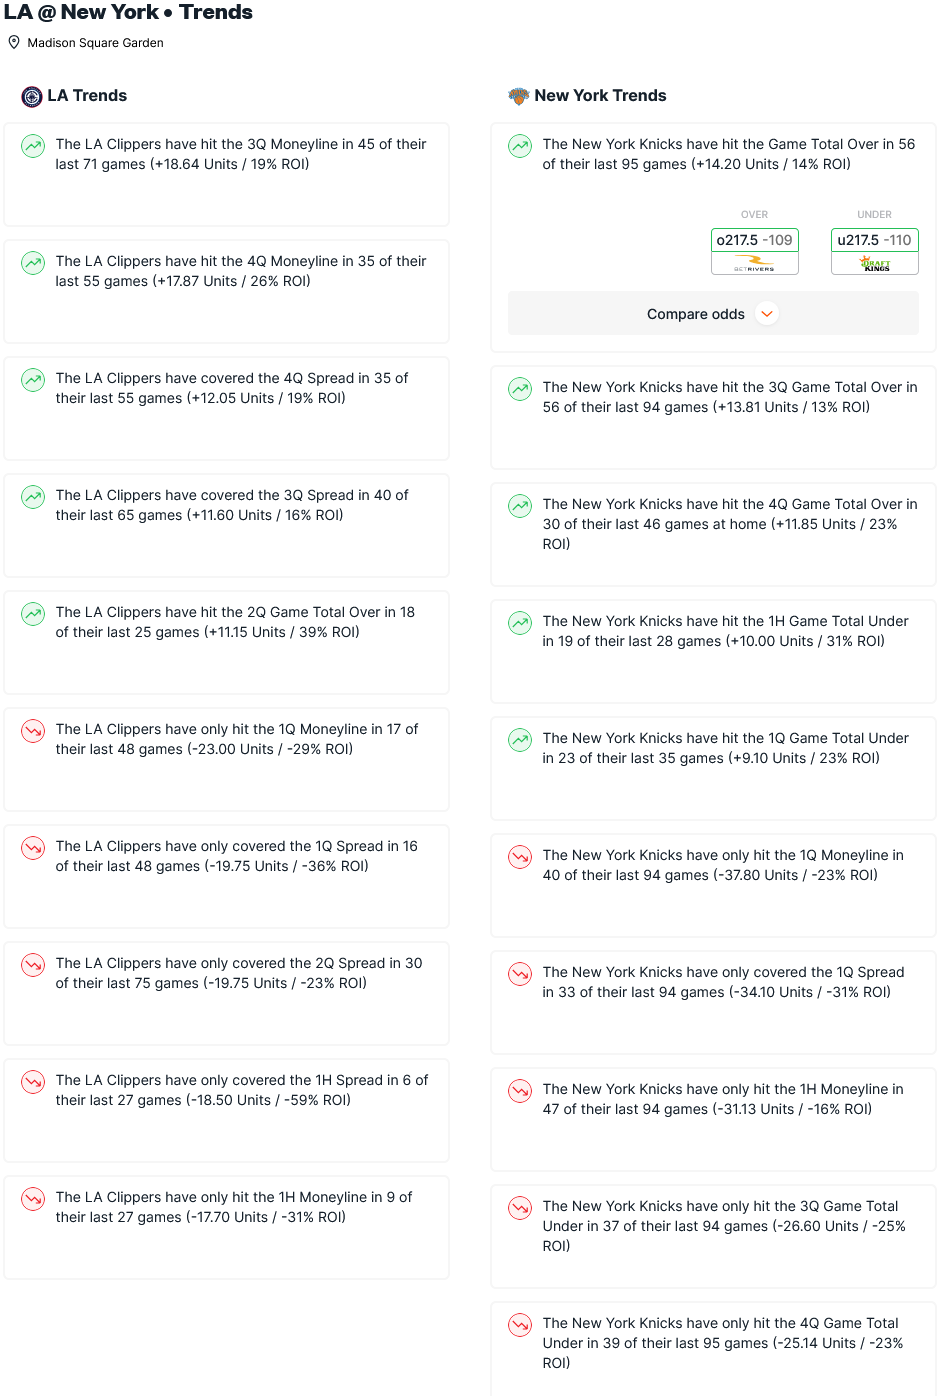Click green trend icon for Clippers 3Q Moneyline
This screenshot has width=945, height=1396.
(x=33, y=146)
